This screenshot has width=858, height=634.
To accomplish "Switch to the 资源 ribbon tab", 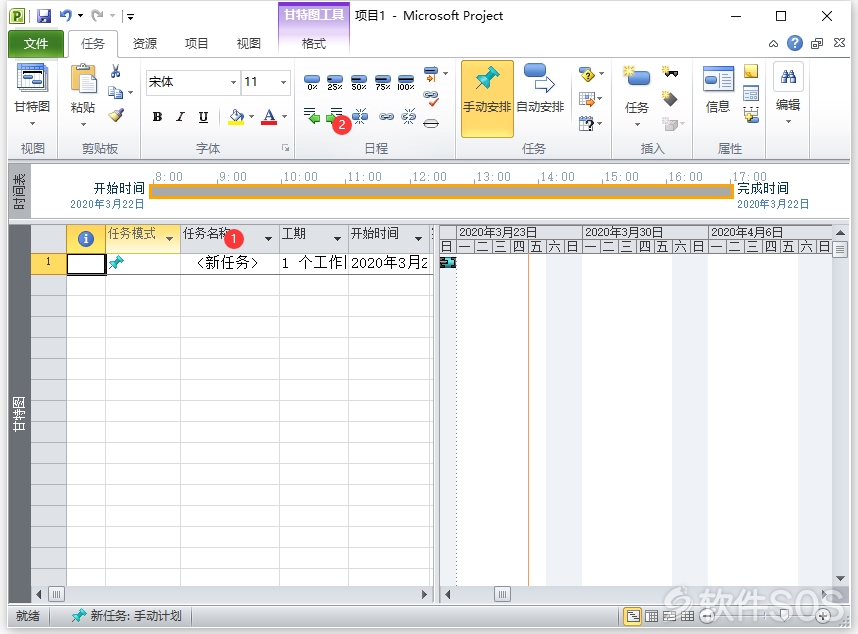I will click(144, 44).
